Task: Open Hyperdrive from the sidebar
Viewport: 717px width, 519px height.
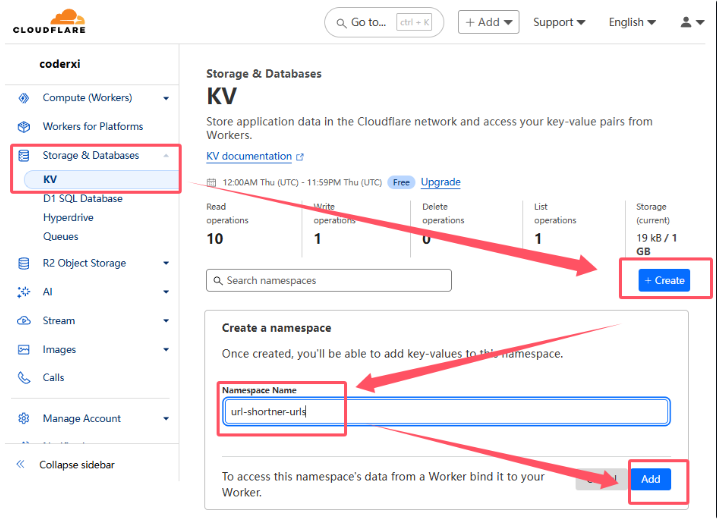Action: pyautogui.click(x=68, y=218)
